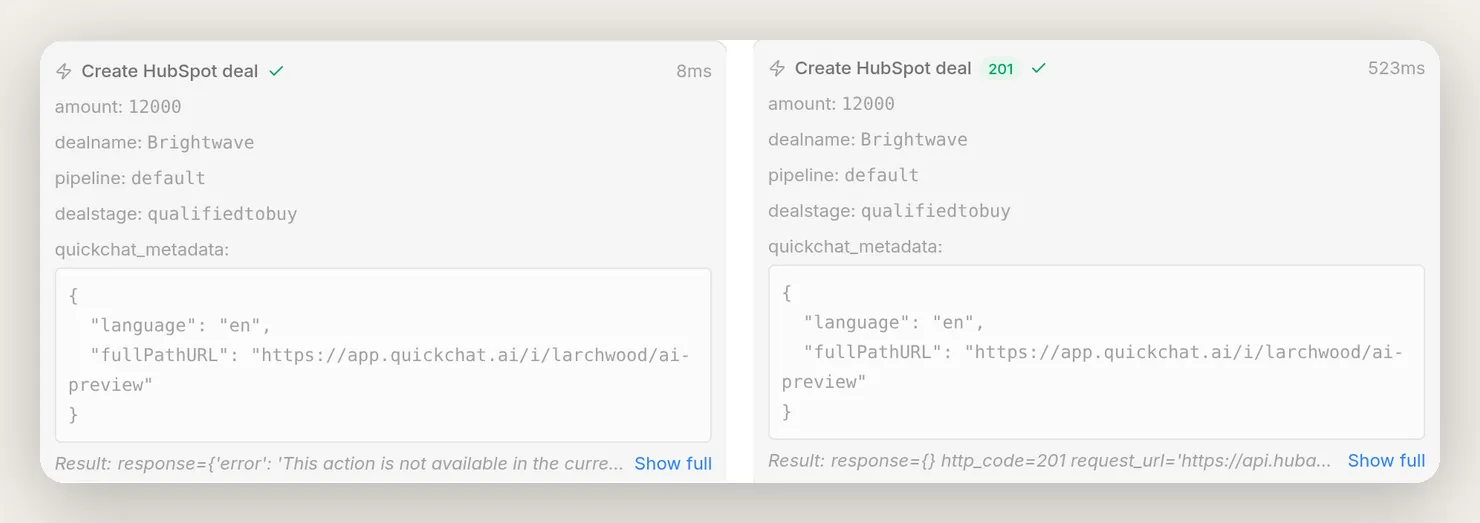Click quickchat_metadata label in the 8ms card
The height and width of the screenshot is (523, 1480).
[142, 249]
